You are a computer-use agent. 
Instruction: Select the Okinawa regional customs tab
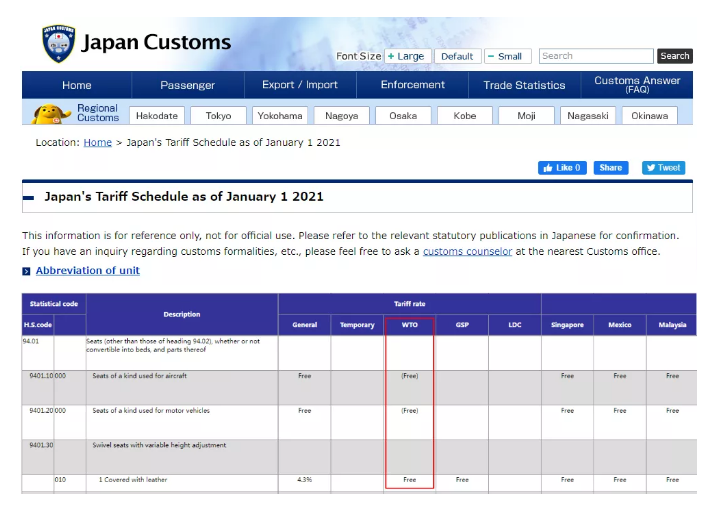[649, 115]
